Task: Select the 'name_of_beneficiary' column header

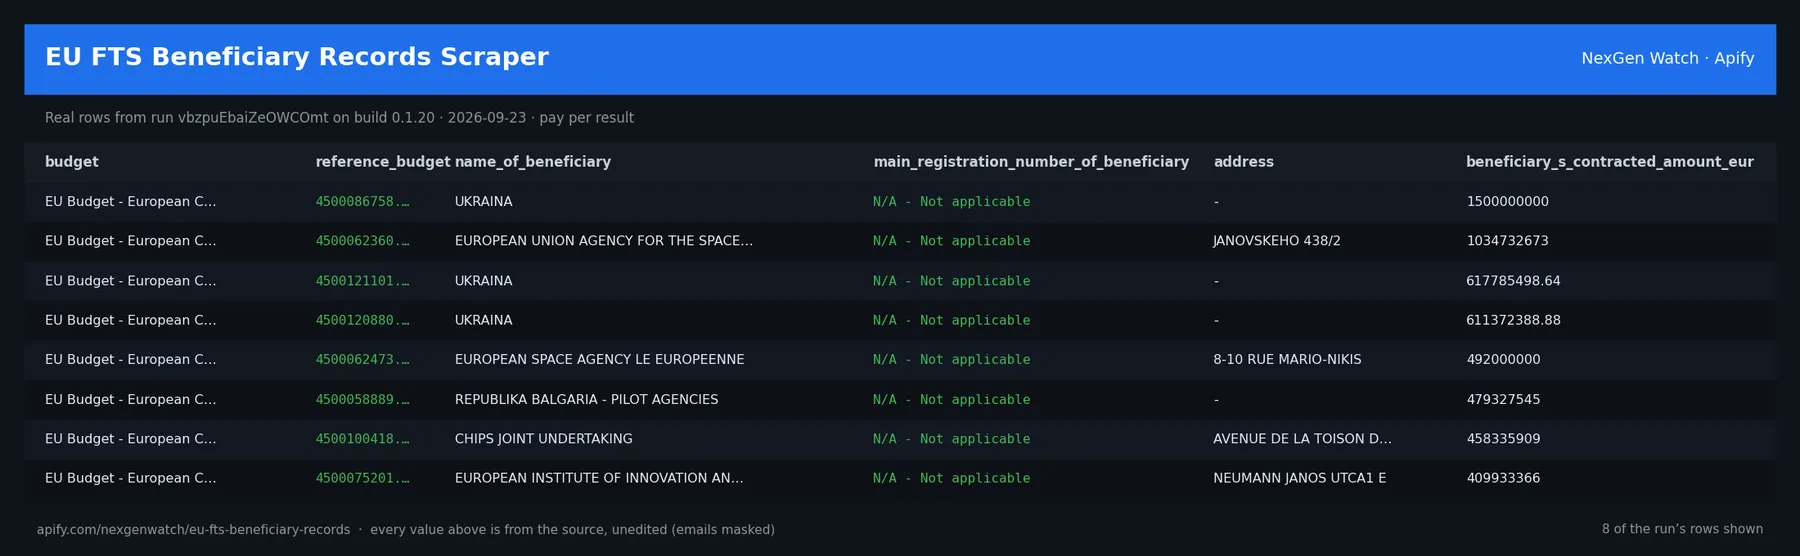Action: pos(533,162)
